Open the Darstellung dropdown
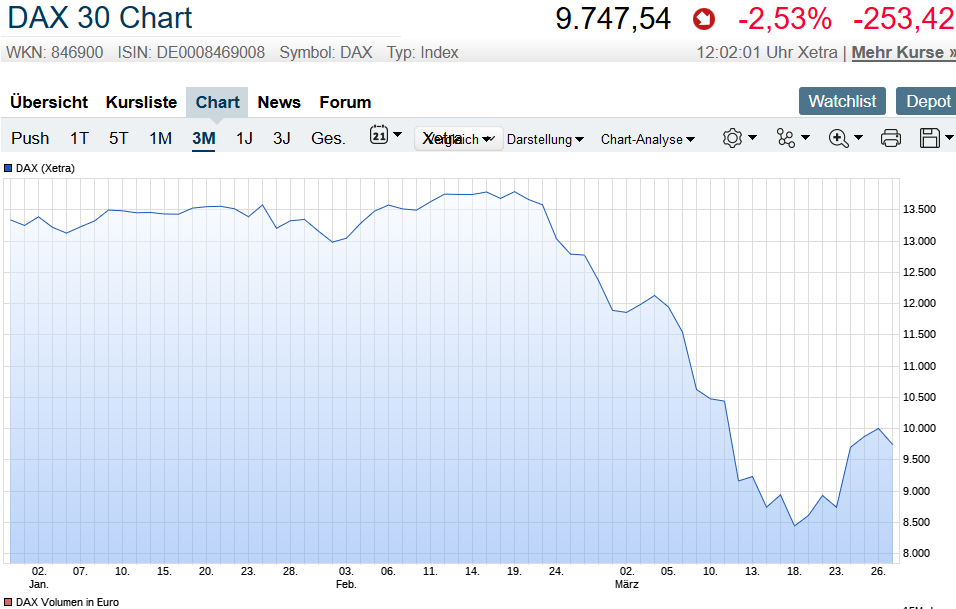 pyautogui.click(x=545, y=140)
